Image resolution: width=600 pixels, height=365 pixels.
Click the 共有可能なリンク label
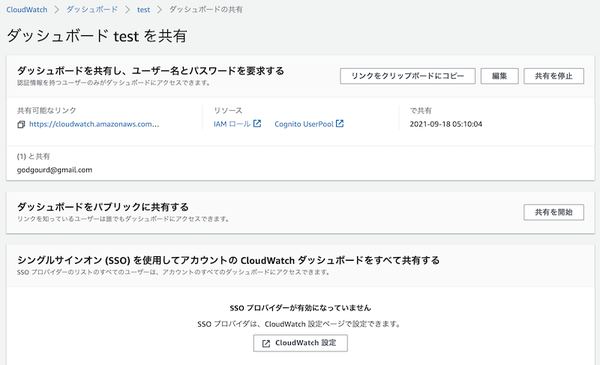coord(47,111)
